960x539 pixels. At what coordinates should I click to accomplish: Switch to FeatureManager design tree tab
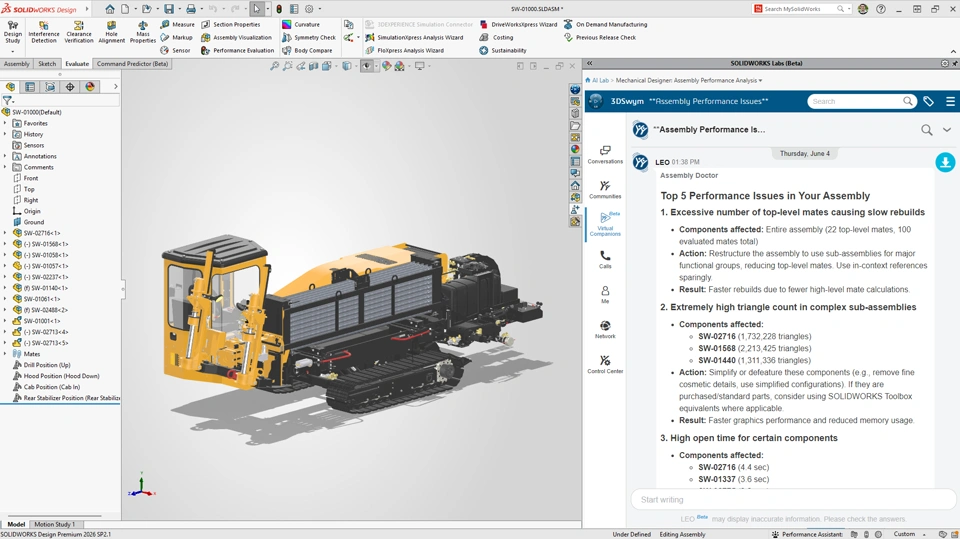coord(10,87)
